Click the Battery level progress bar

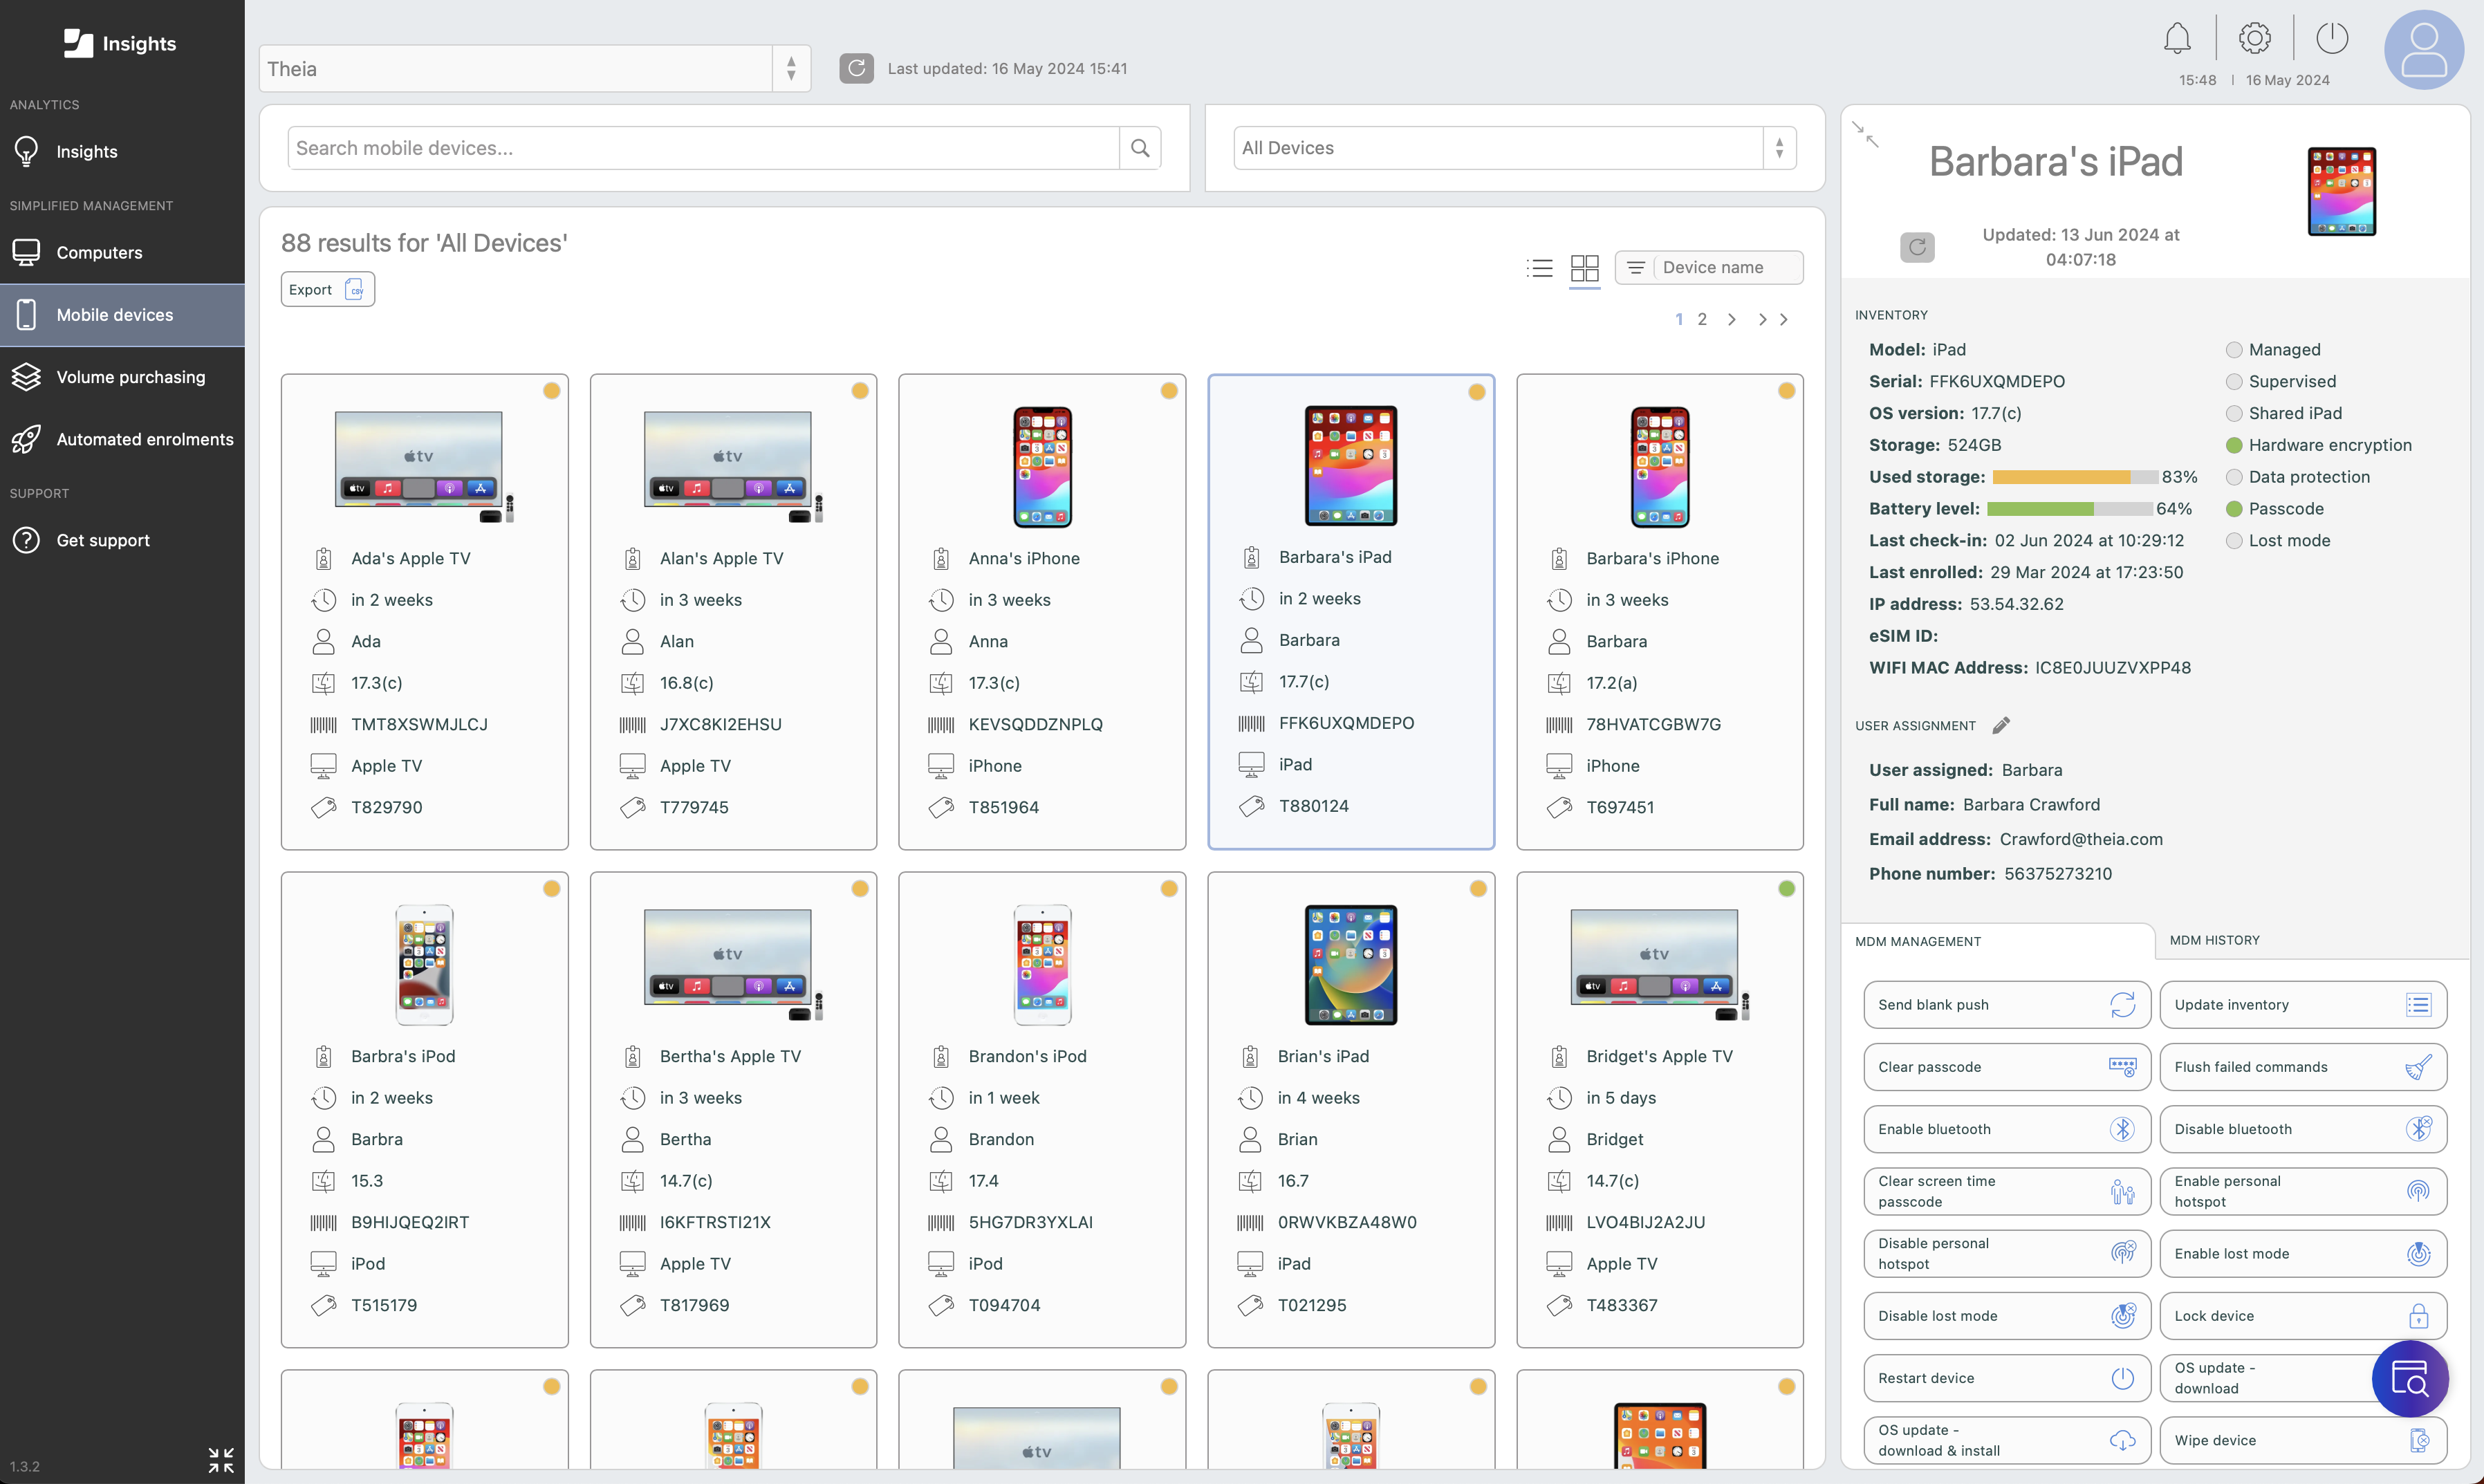click(2069, 509)
